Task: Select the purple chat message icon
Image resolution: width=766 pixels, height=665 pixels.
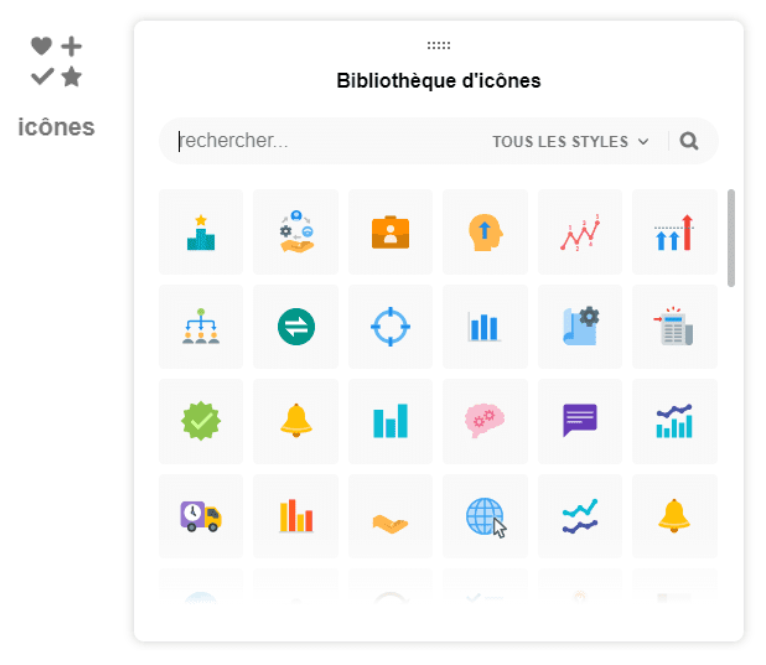Action: point(580,421)
